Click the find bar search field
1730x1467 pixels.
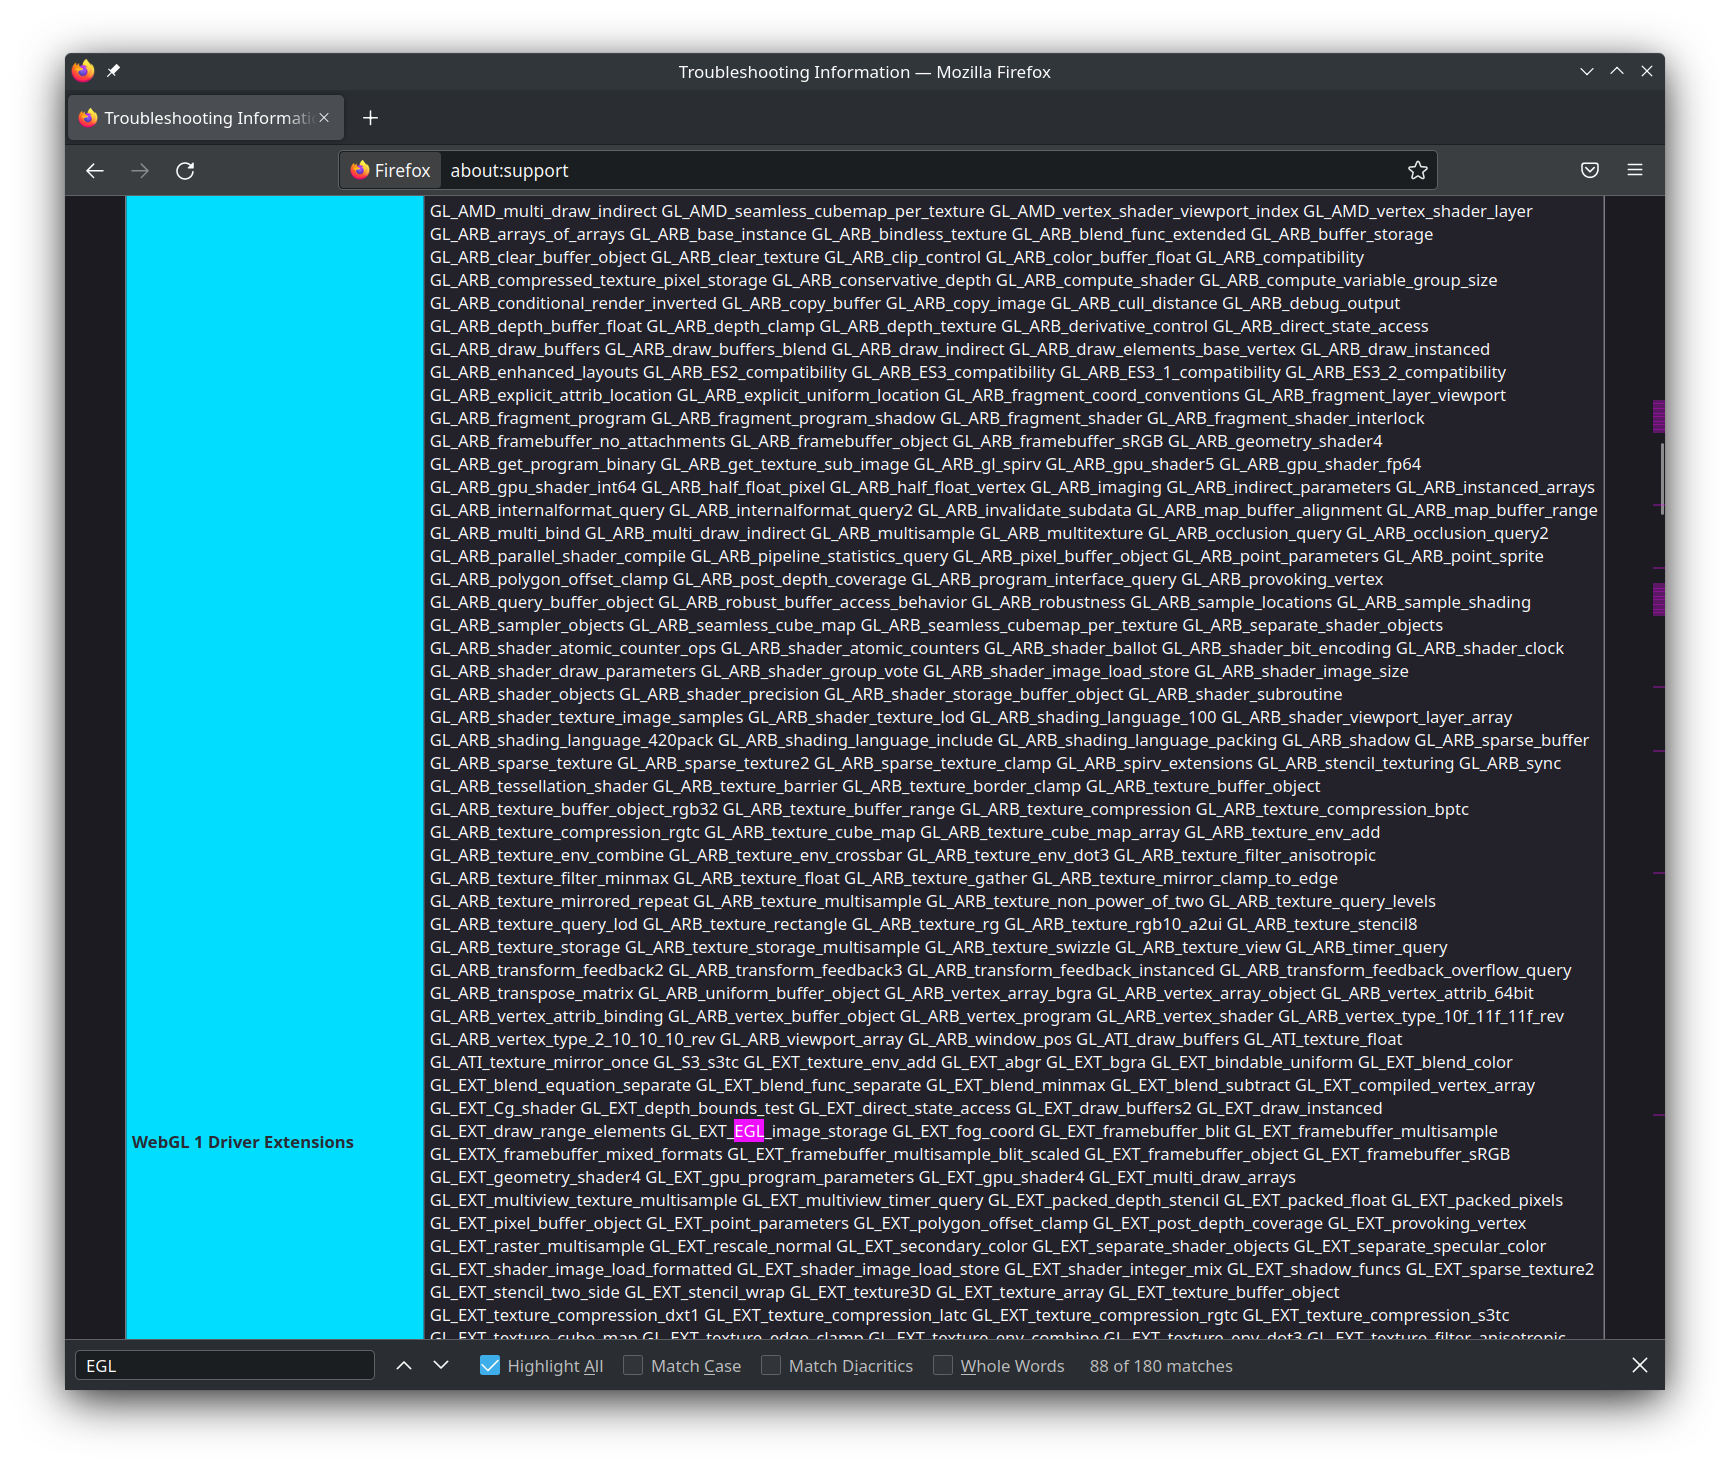[x=225, y=1366]
